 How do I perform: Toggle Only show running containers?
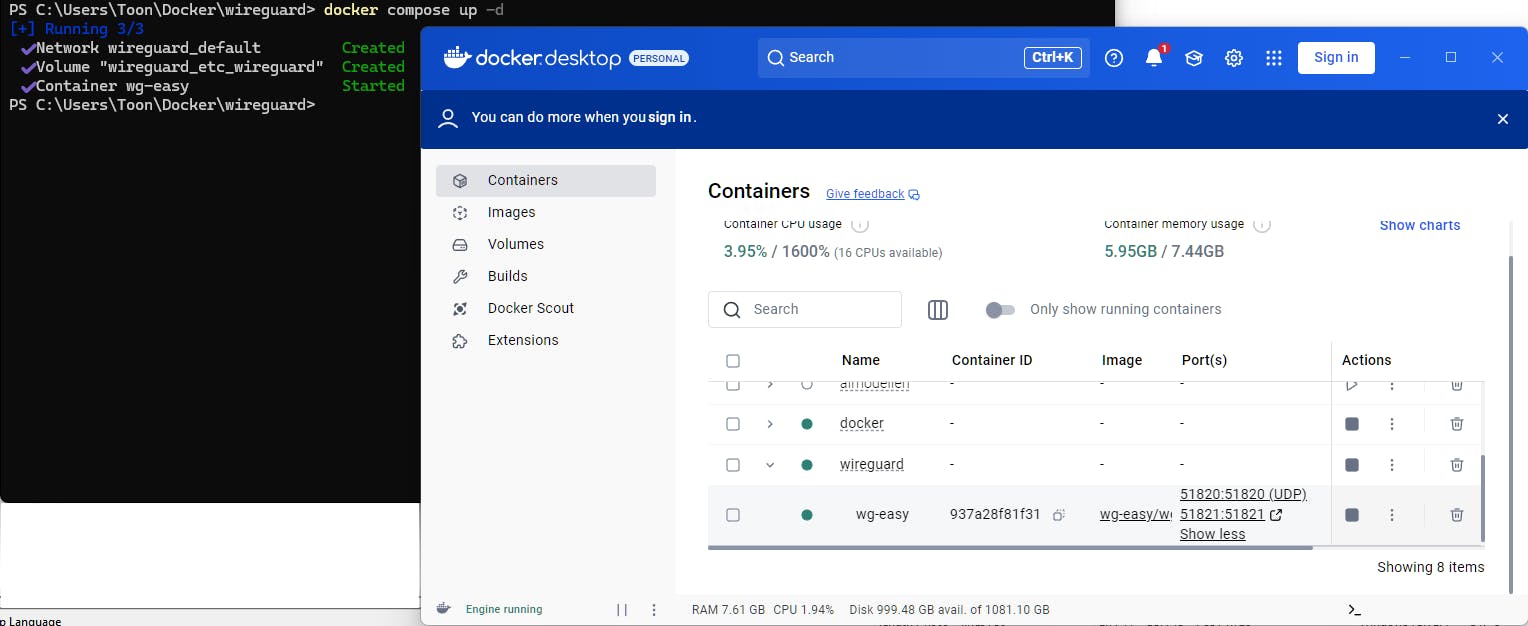coord(1000,310)
